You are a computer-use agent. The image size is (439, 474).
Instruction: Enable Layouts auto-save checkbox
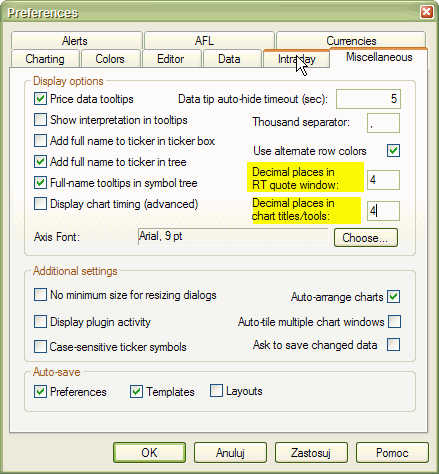[x=216, y=391]
